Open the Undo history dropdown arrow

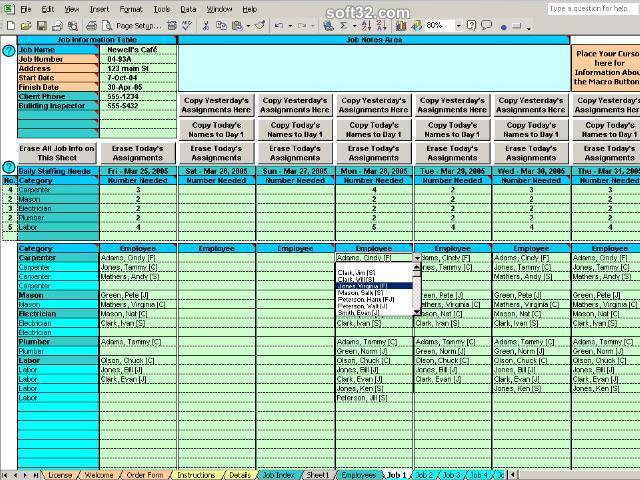[290, 26]
